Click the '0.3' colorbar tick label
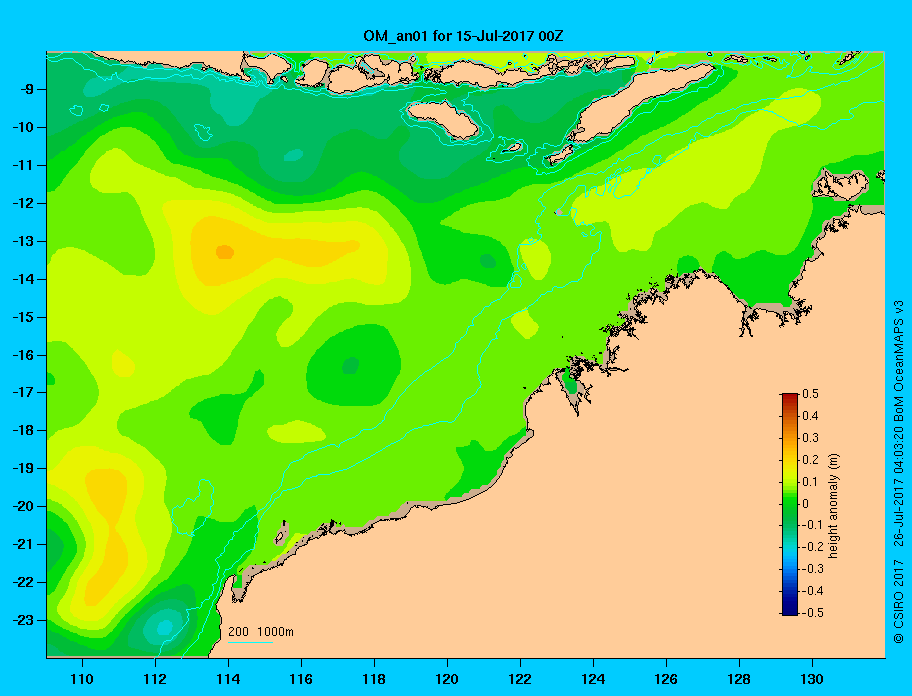Screen dimensions: 912x696 [810, 438]
